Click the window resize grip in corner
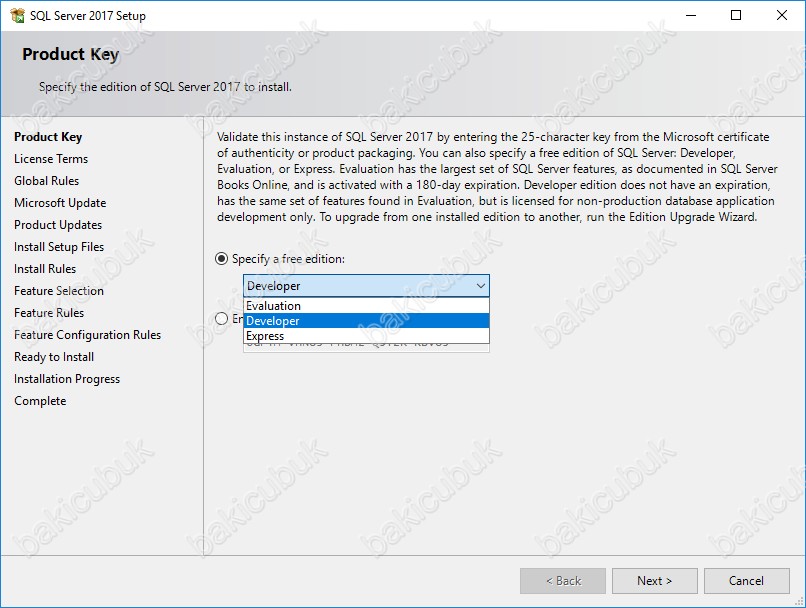Screen dimensions: 806x608 point(799,601)
